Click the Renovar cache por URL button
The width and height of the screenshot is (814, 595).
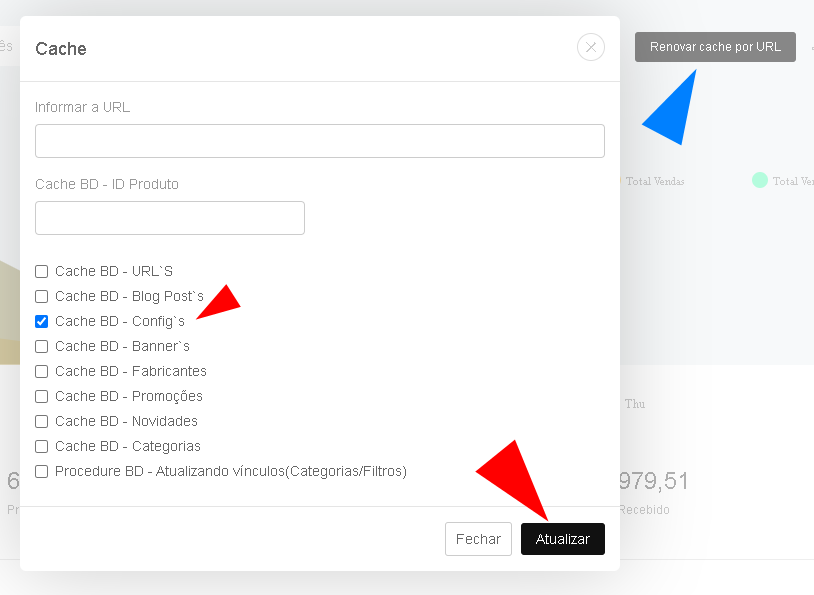(x=715, y=47)
